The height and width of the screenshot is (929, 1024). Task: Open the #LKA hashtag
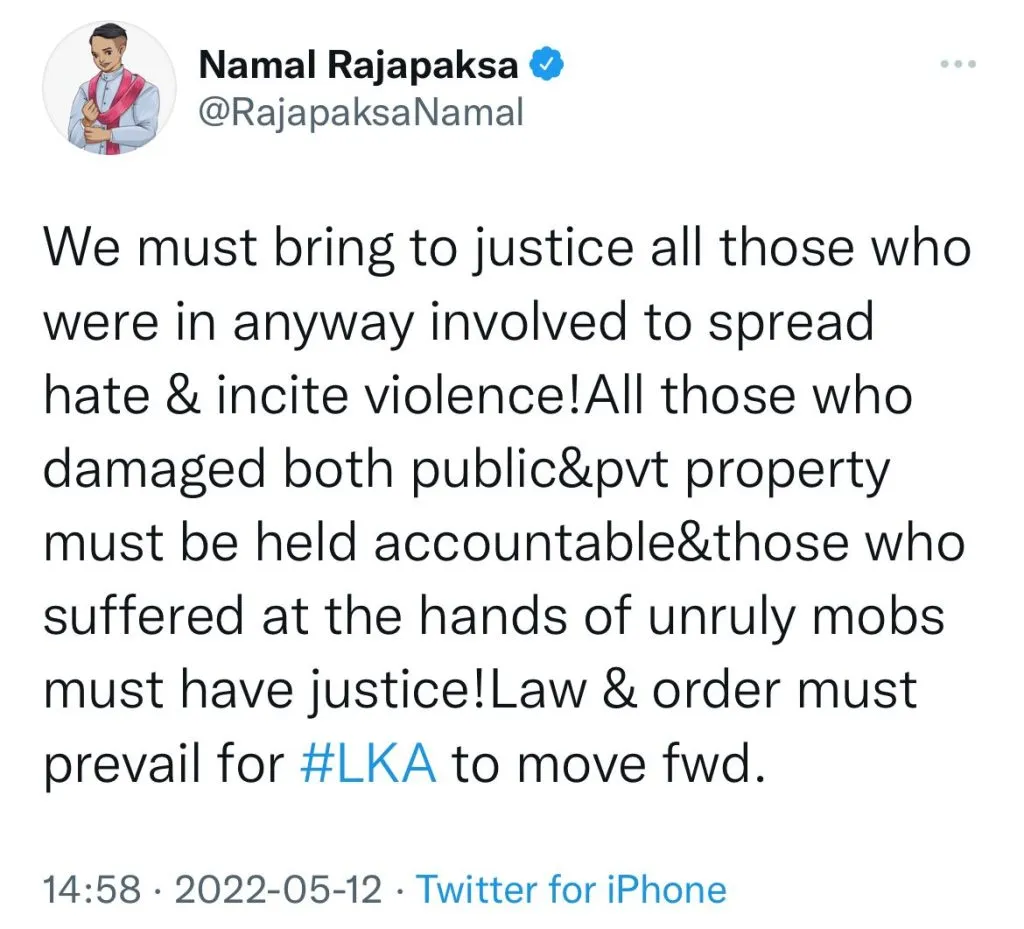[368, 763]
